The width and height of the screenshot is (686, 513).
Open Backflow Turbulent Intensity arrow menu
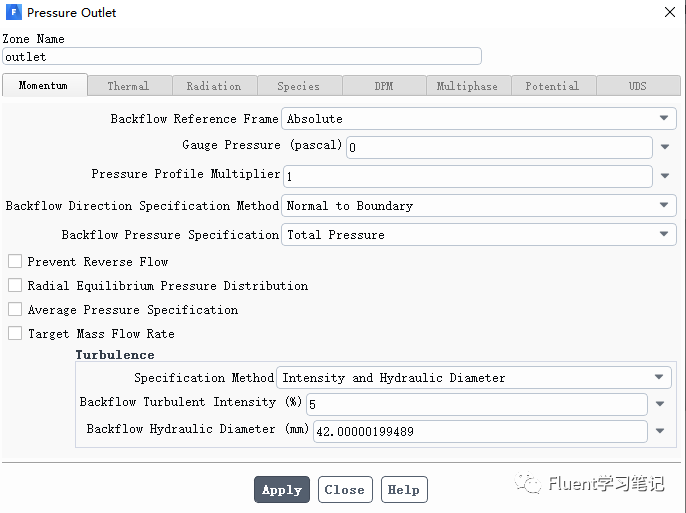(x=660, y=404)
